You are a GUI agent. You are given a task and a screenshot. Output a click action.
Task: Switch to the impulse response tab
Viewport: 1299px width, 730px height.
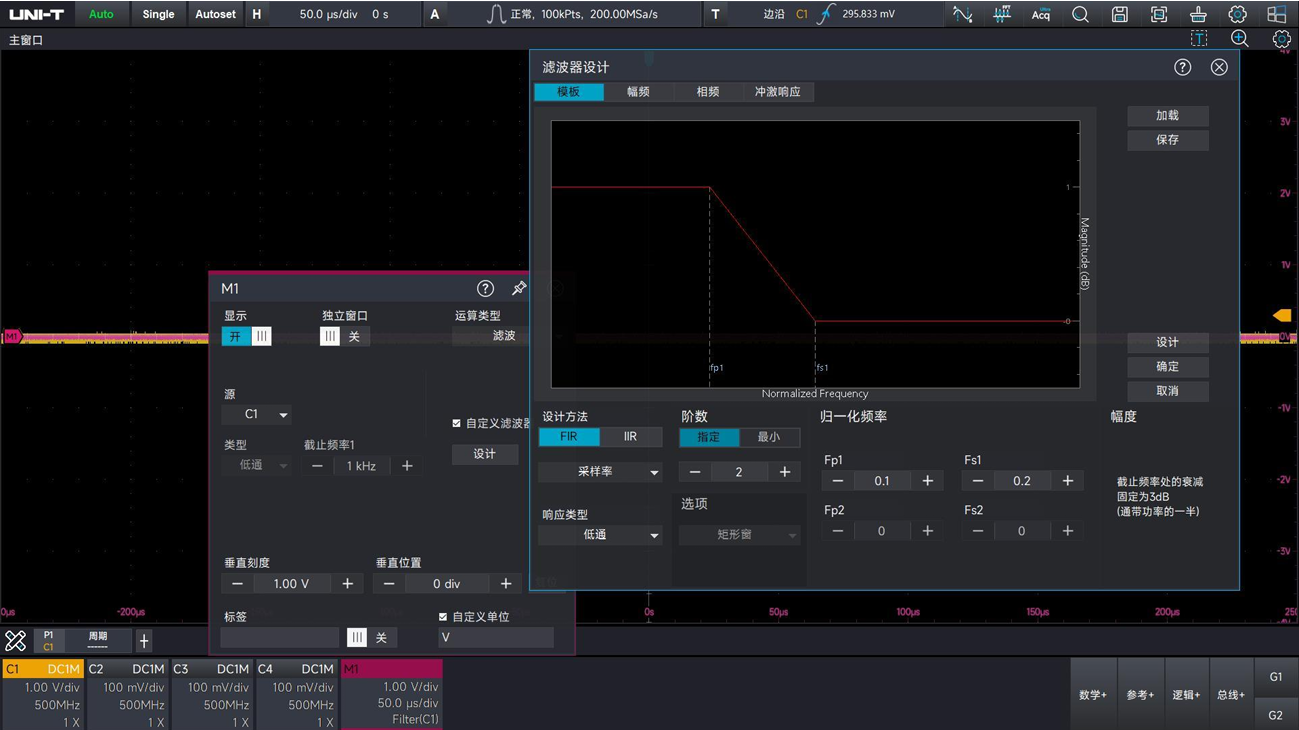coord(777,92)
